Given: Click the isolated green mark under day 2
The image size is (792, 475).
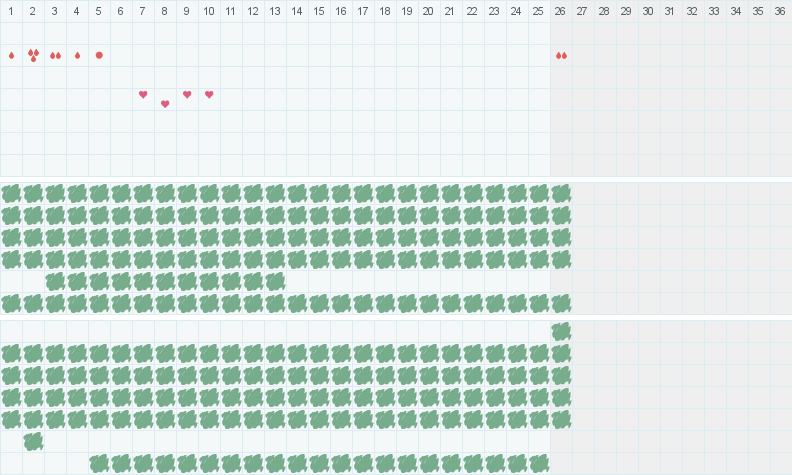Looking at the screenshot, I should [33, 441].
